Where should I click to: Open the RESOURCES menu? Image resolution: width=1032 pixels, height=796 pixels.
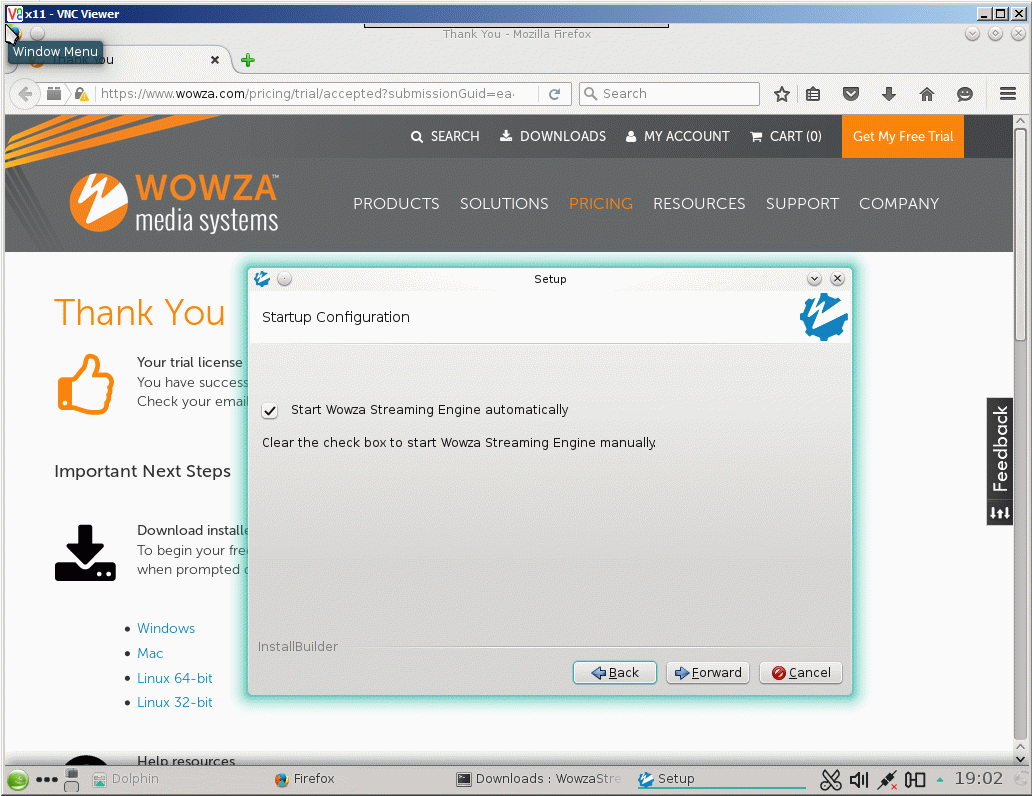coord(699,203)
